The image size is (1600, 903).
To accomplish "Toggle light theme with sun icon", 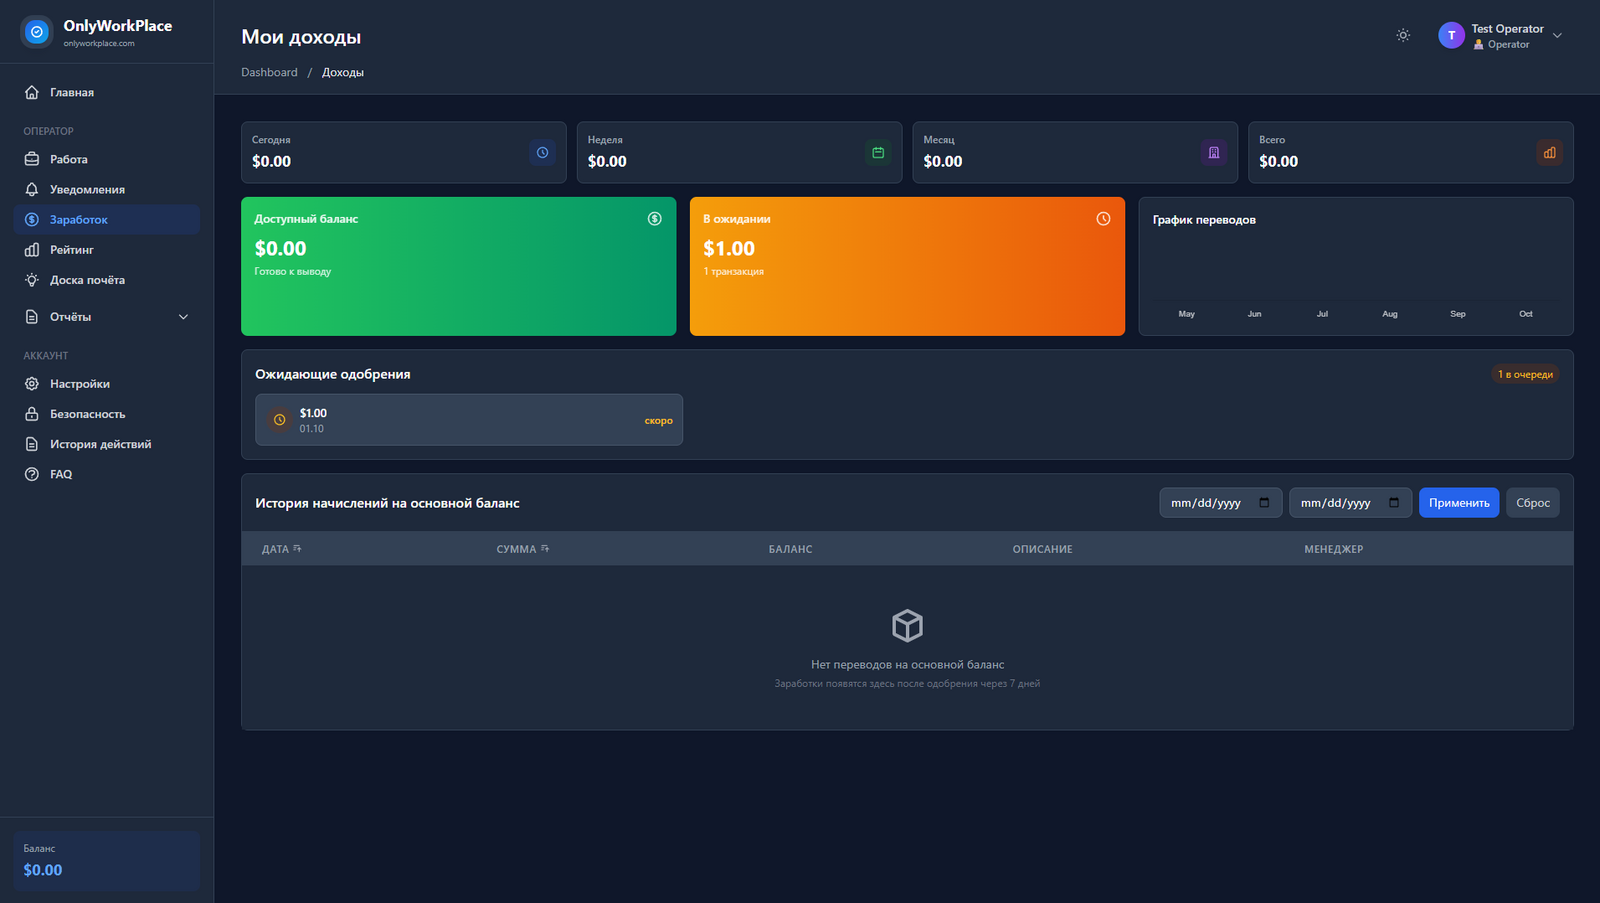I will pyautogui.click(x=1403, y=35).
